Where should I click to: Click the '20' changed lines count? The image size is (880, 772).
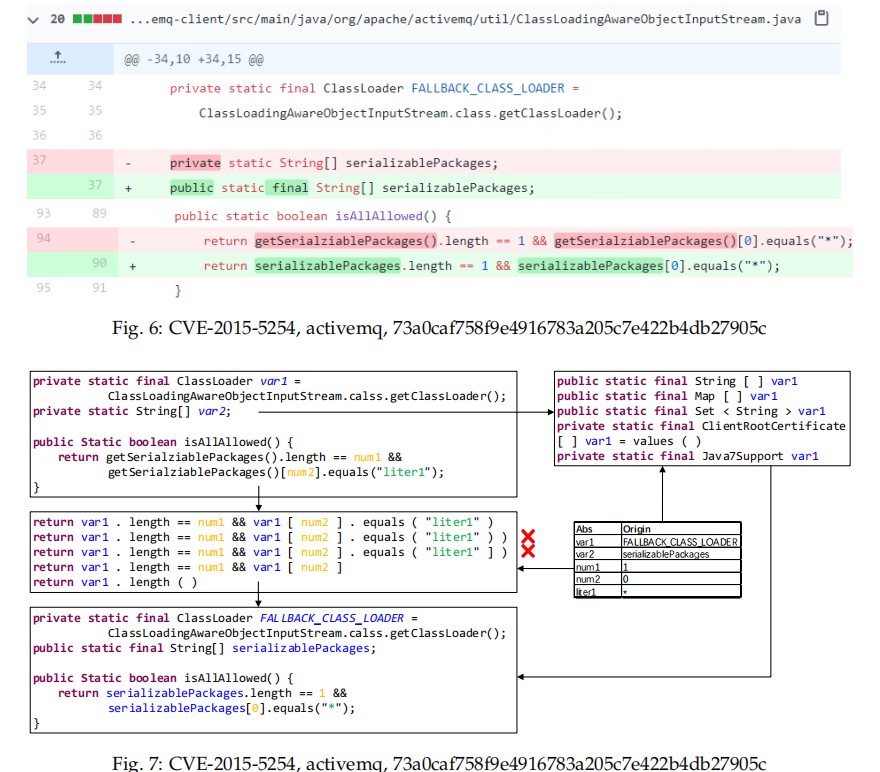[57, 19]
